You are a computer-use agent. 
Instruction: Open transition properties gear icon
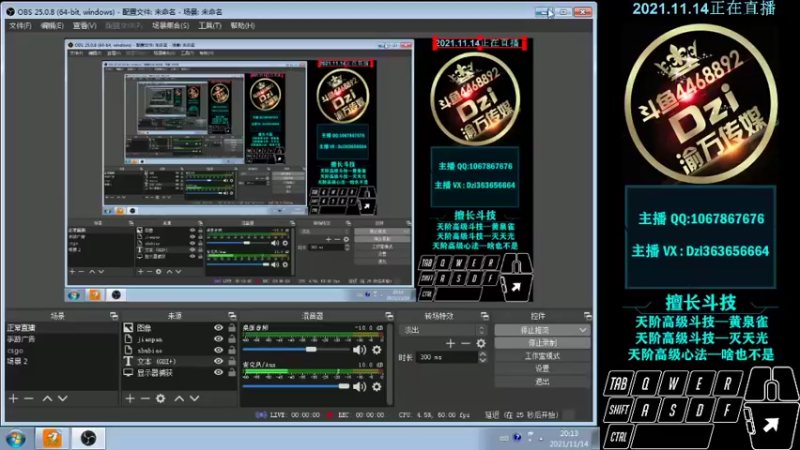coord(481,343)
